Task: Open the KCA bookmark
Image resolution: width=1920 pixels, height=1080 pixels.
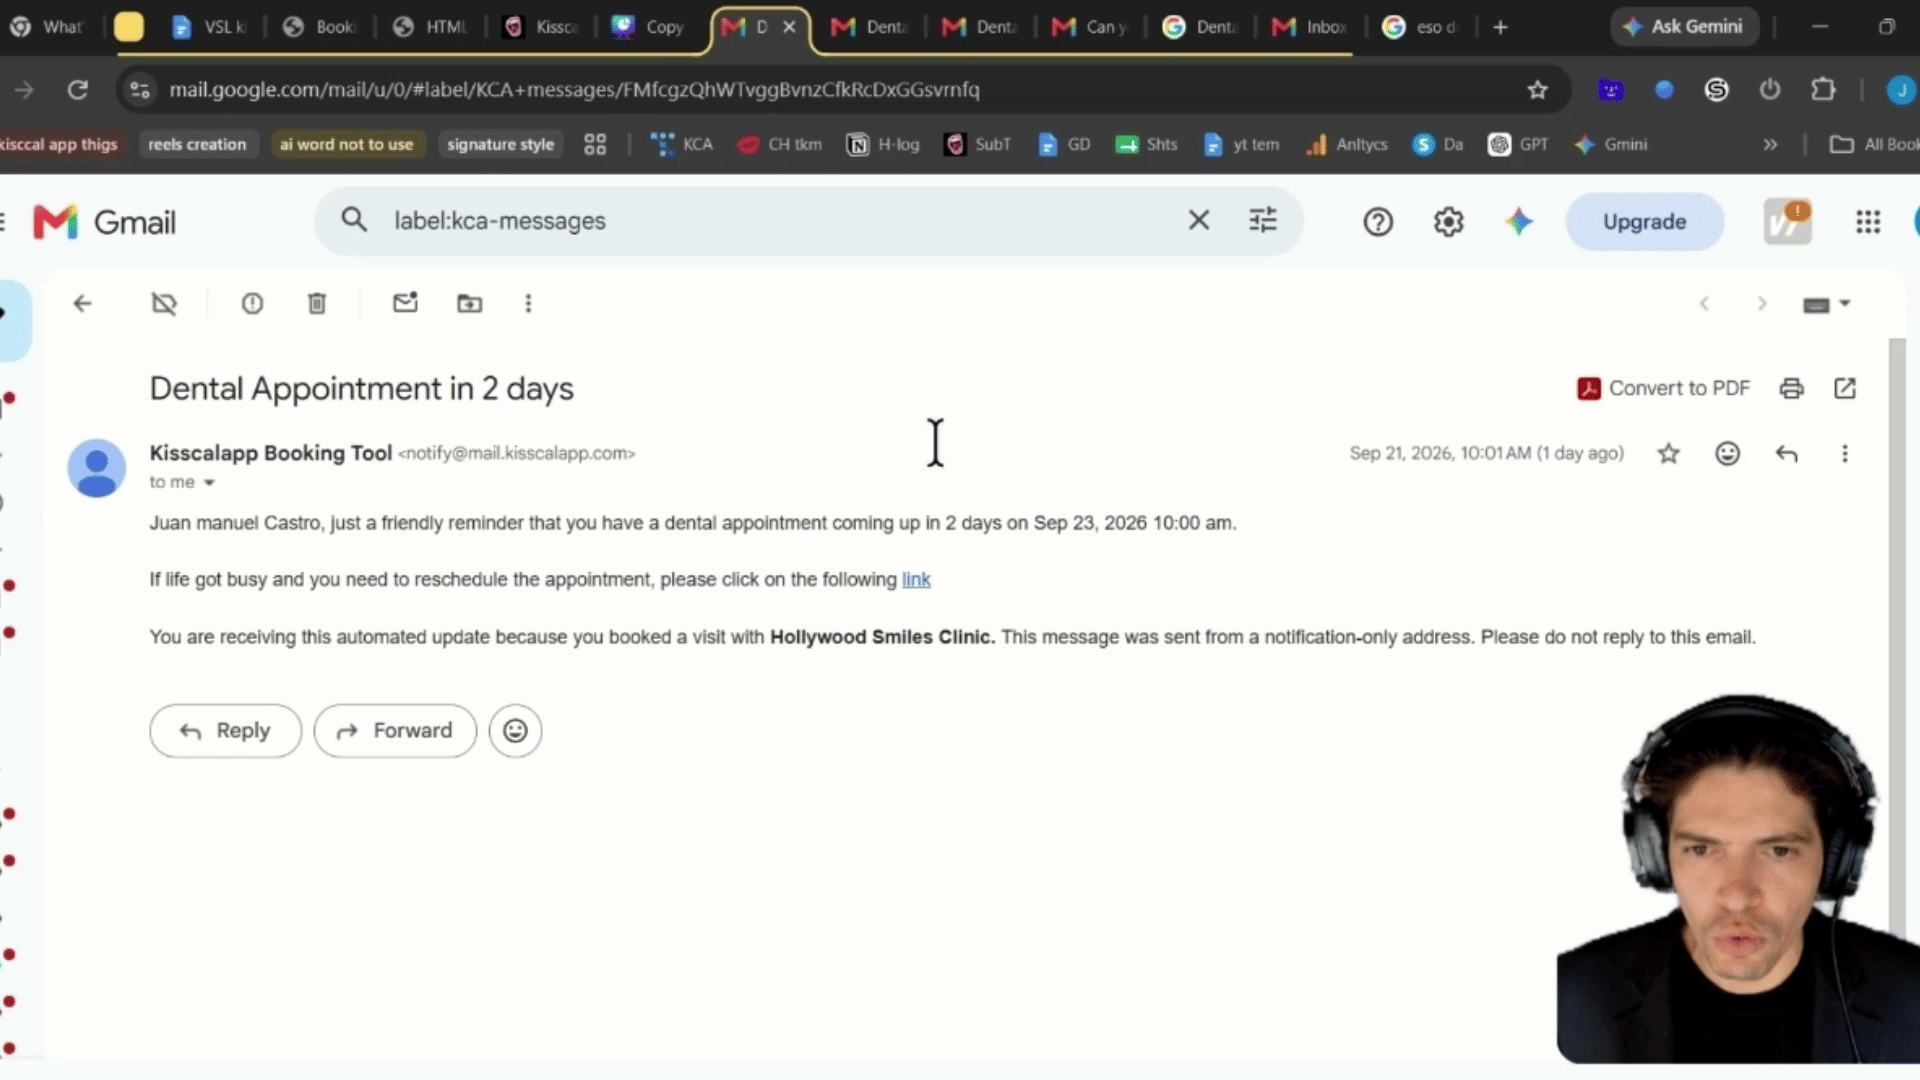Action: pyautogui.click(x=682, y=145)
